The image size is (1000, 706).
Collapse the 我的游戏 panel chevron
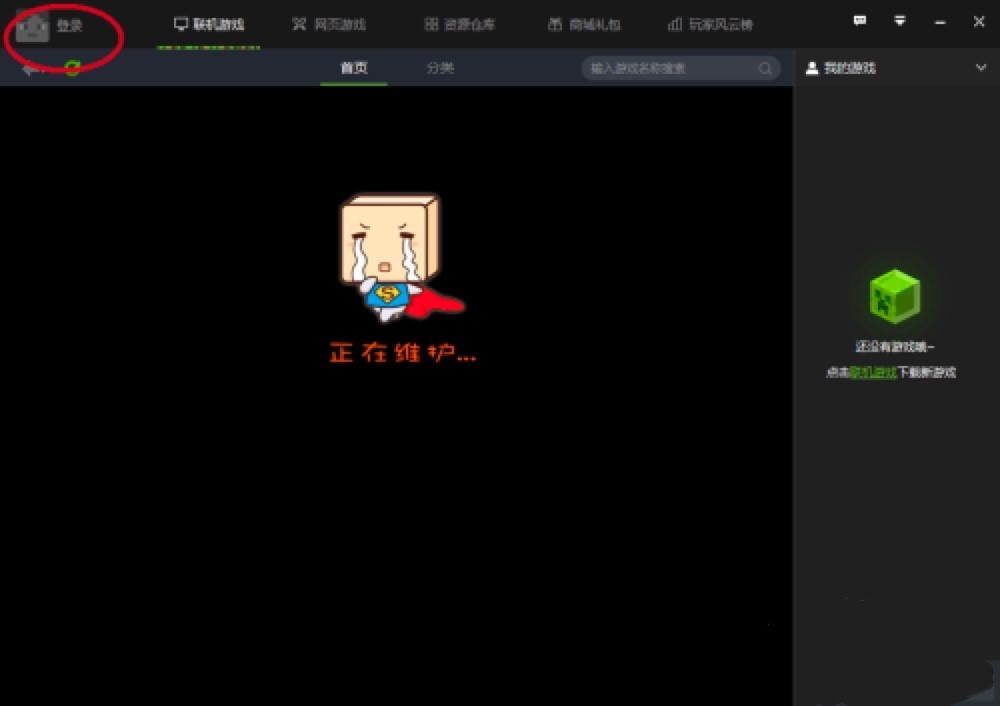pyautogui.click(x=981, y=68)
